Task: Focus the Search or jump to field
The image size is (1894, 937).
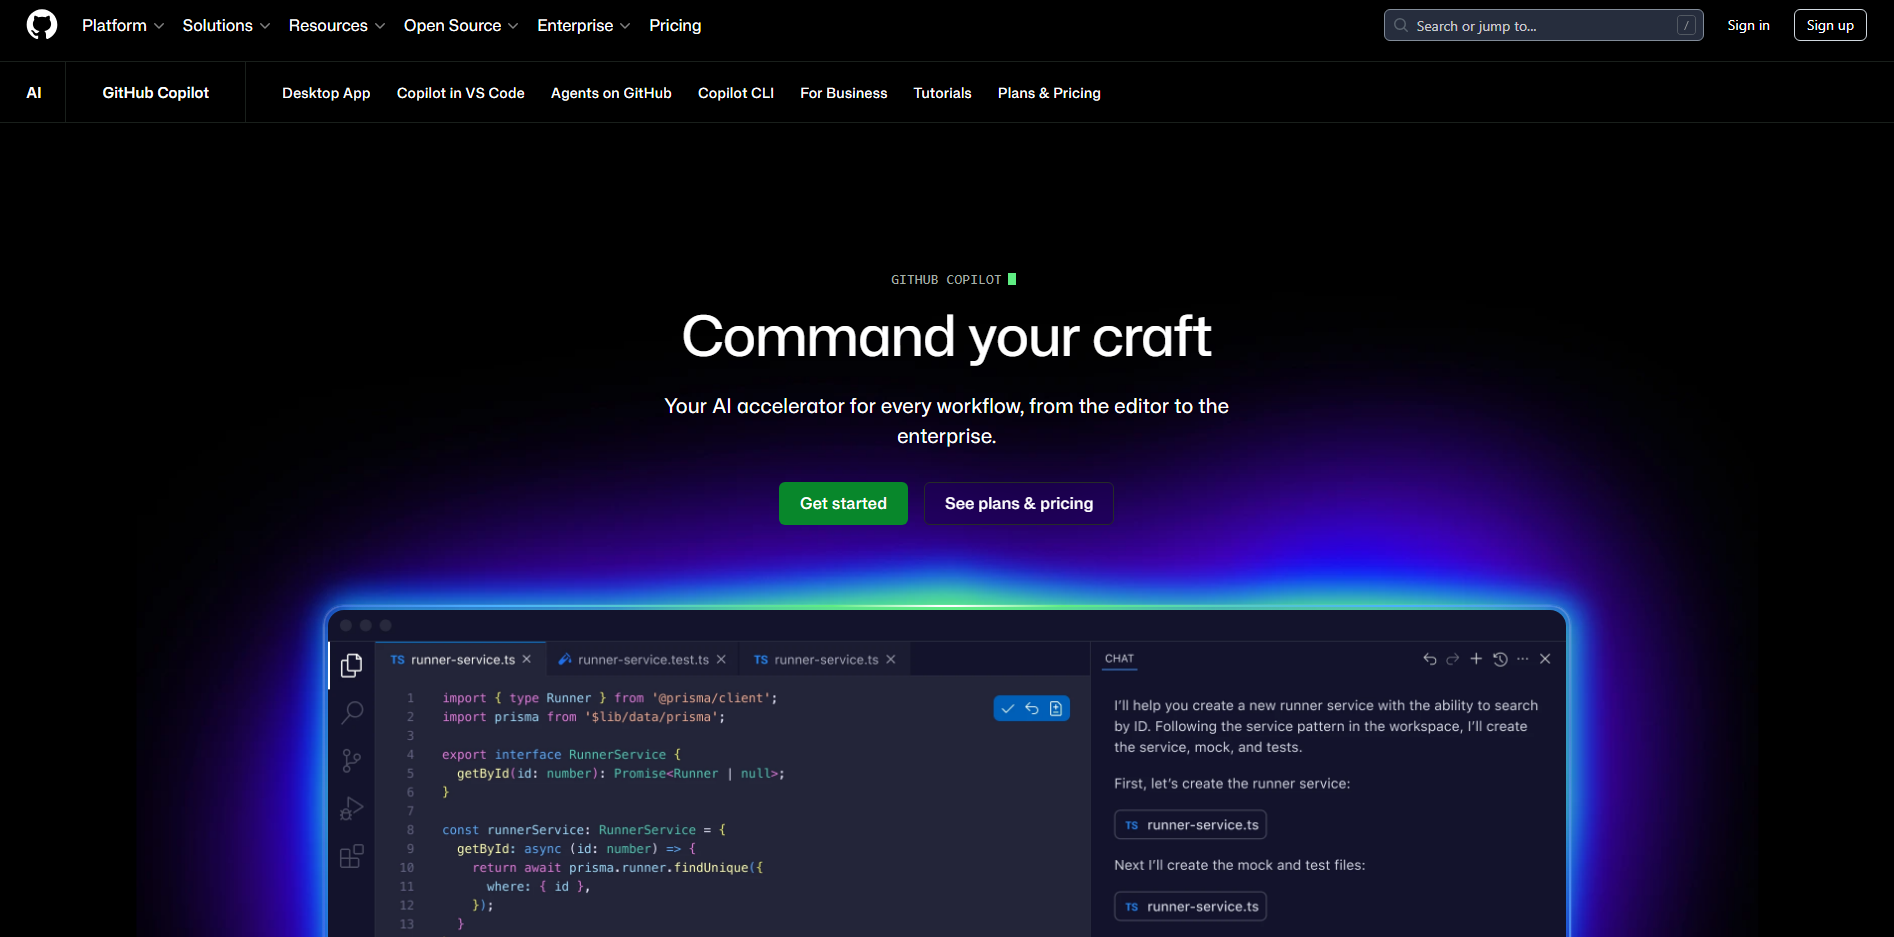Action: pyautogui.click(x=1543, y=25)
